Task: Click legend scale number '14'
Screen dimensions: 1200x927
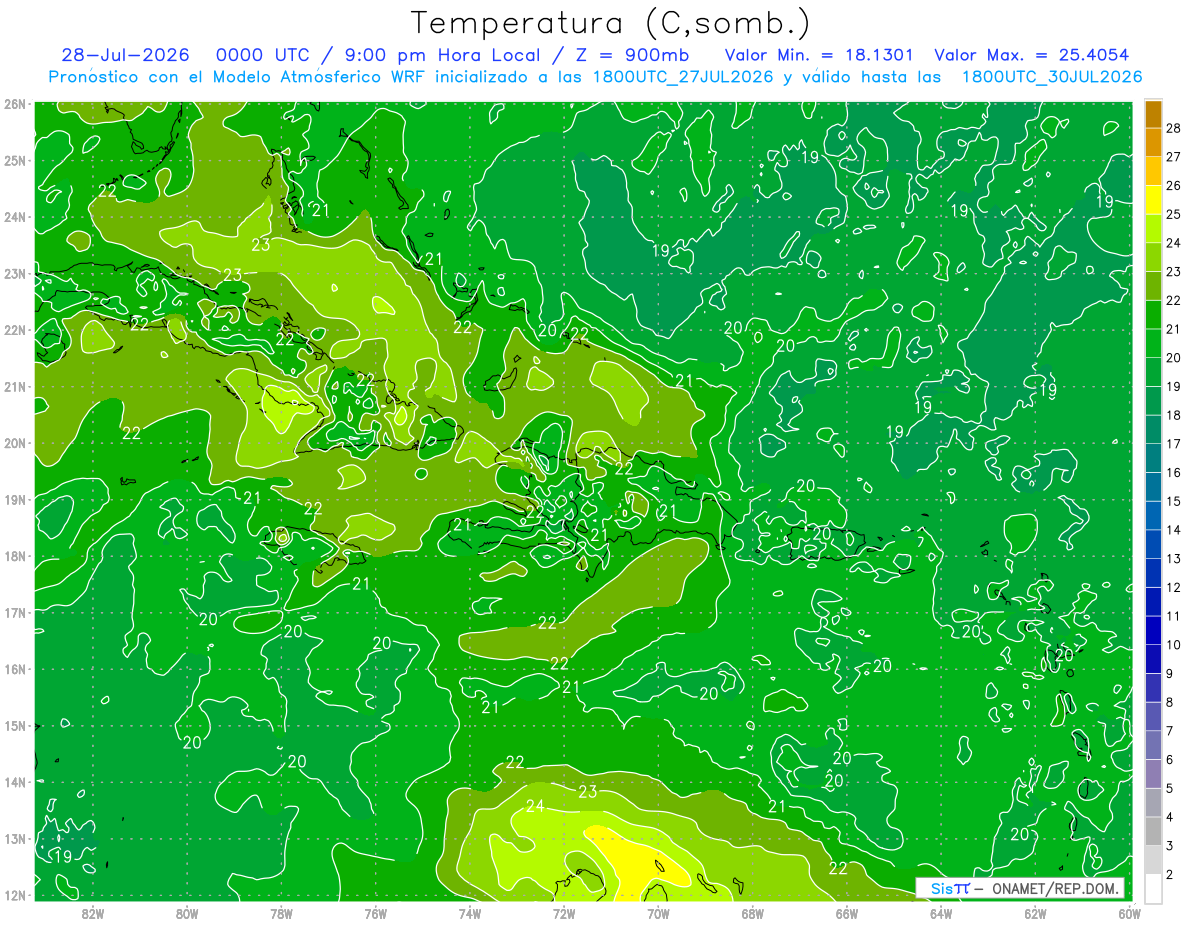Action: pos(1173,529)
